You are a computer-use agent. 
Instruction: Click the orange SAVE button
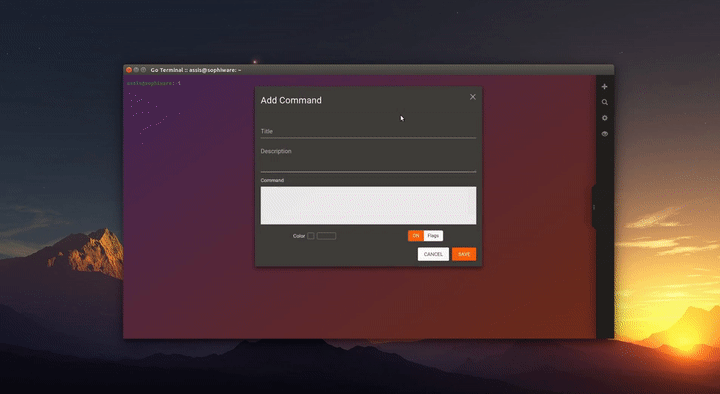point(464,254)
